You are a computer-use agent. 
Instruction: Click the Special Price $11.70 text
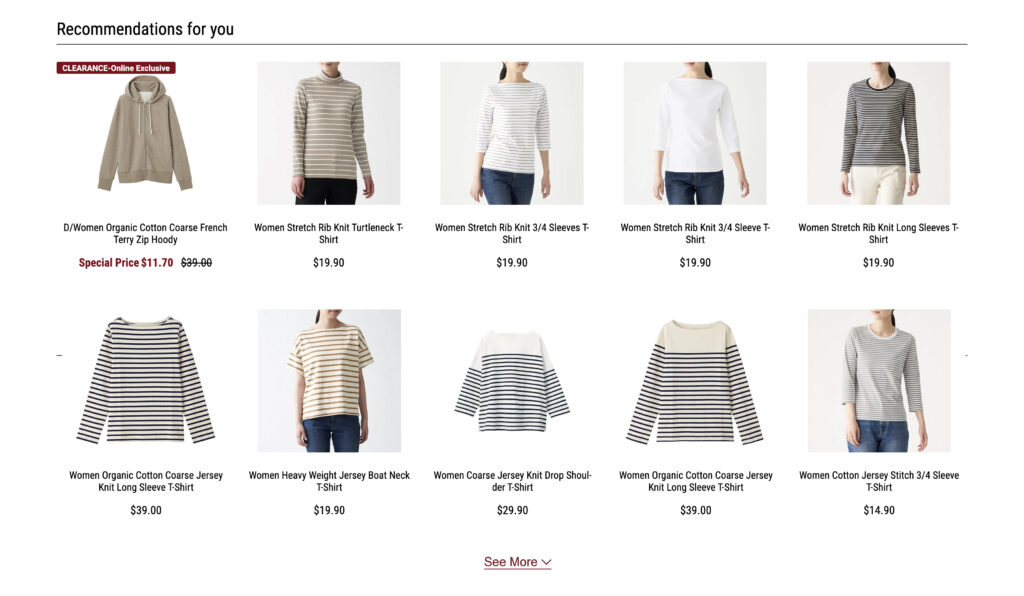(x=126, y=262)
